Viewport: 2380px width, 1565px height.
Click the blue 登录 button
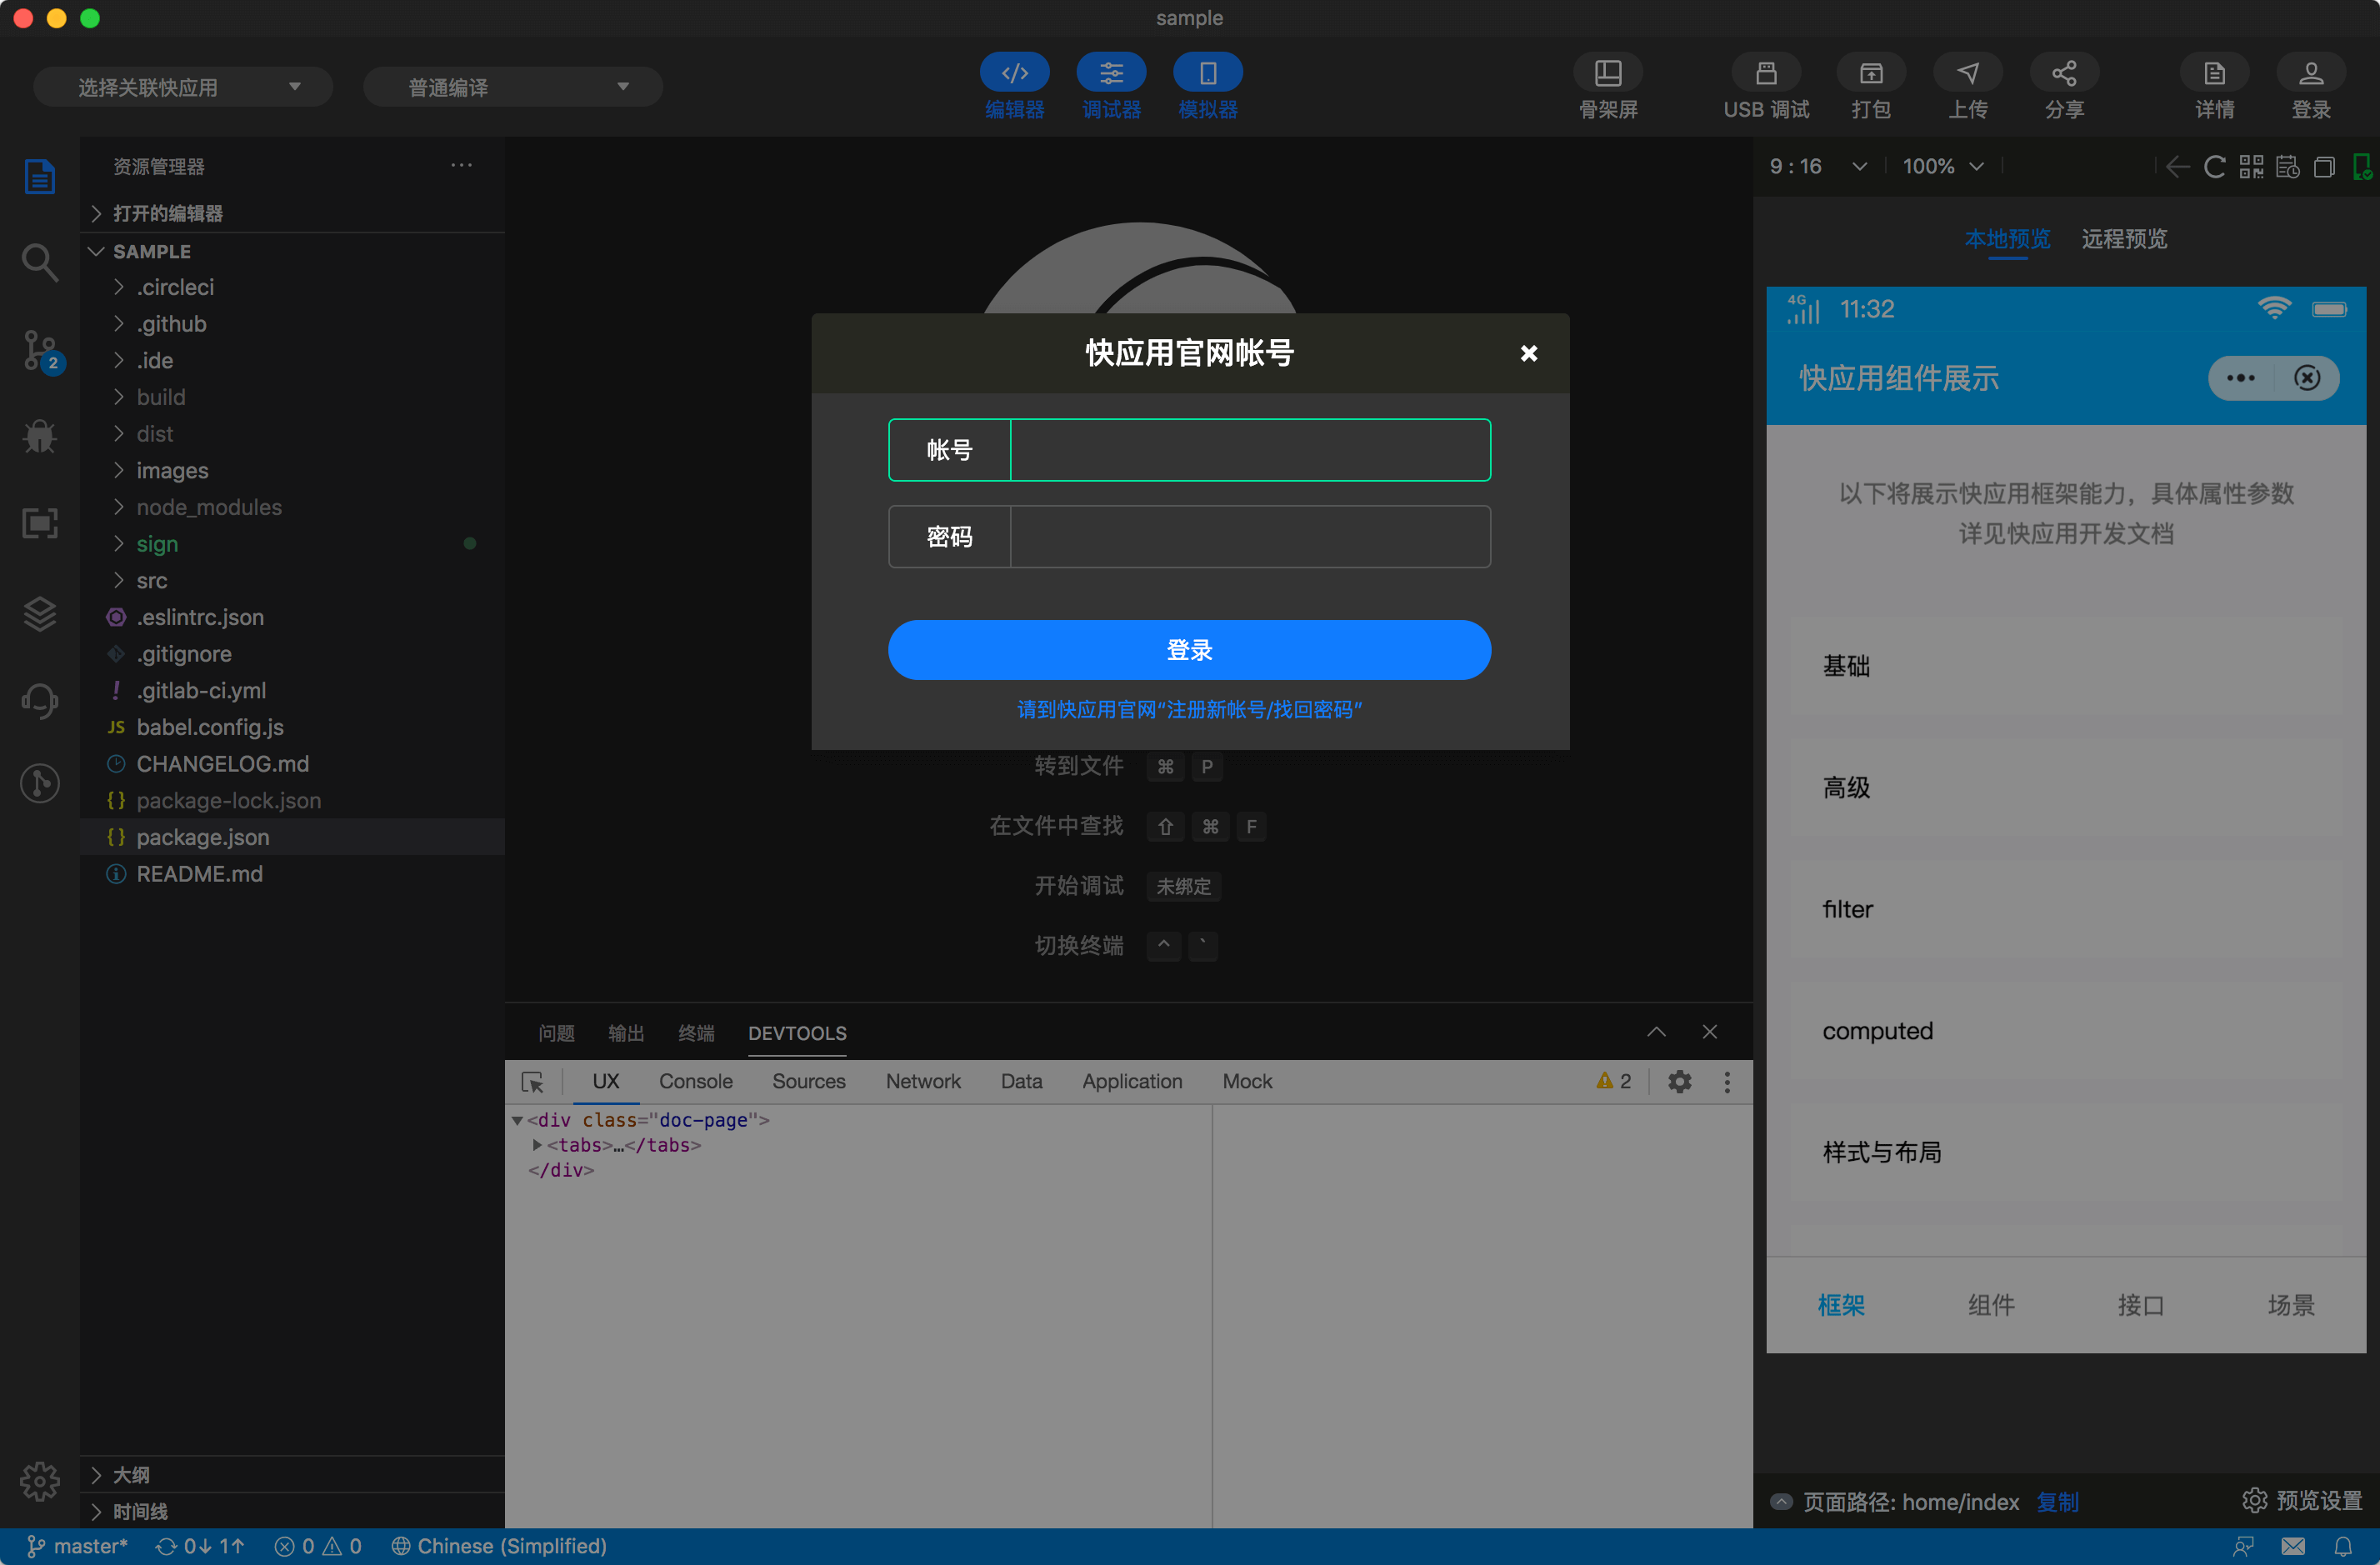pyautogui.click(x=1189, y=650)
